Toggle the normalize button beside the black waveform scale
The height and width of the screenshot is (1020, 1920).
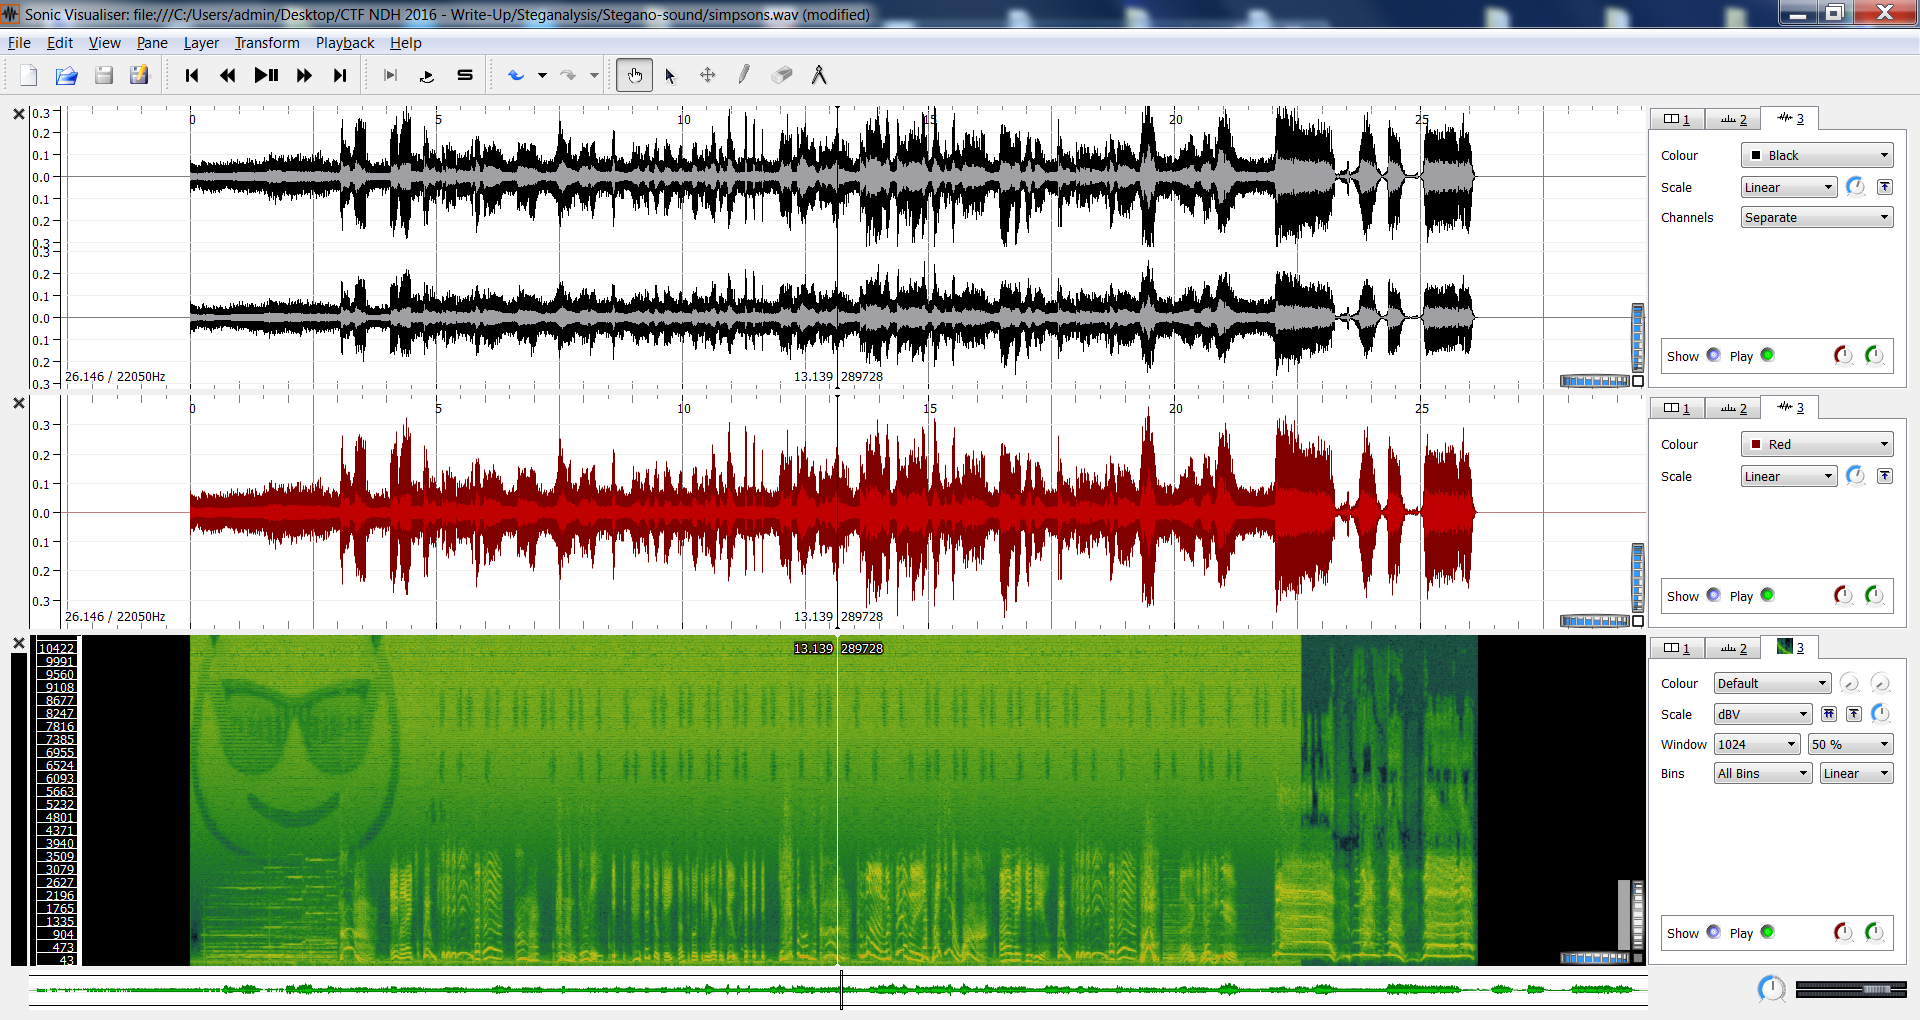(x=1885, y=187)
